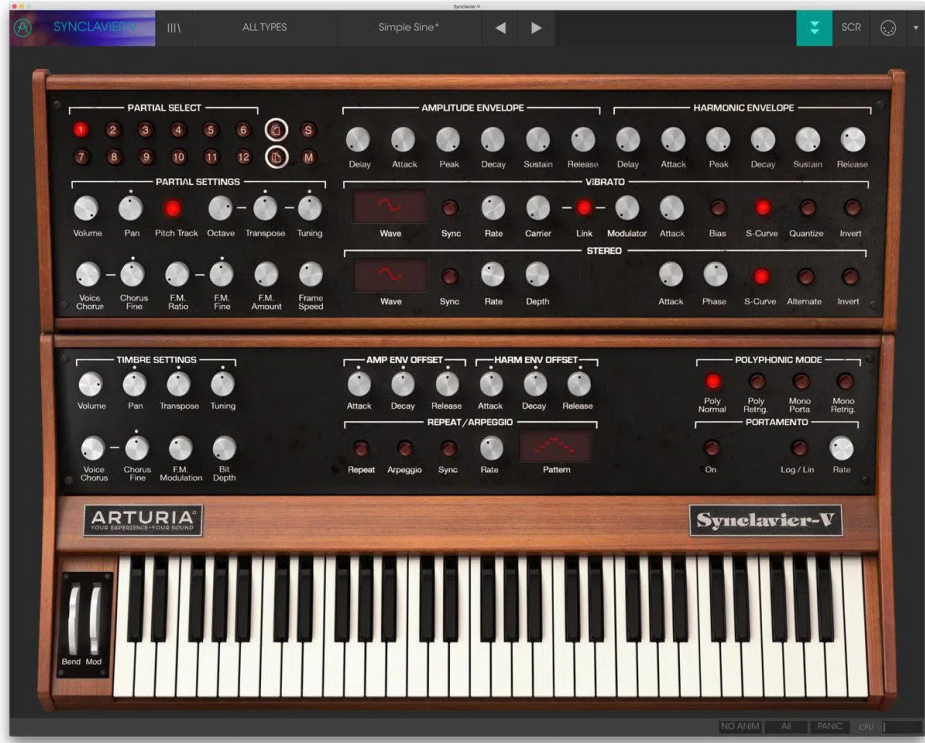925x743 pixels.
Task: Open the All MIDI channel selector
Action: (786, 726)
